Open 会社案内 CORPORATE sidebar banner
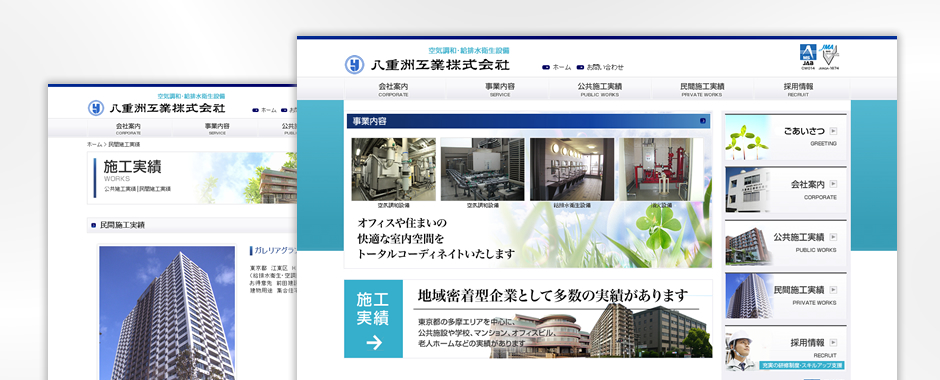The height and width of the screenshot is (380, 940). (785, 190)
